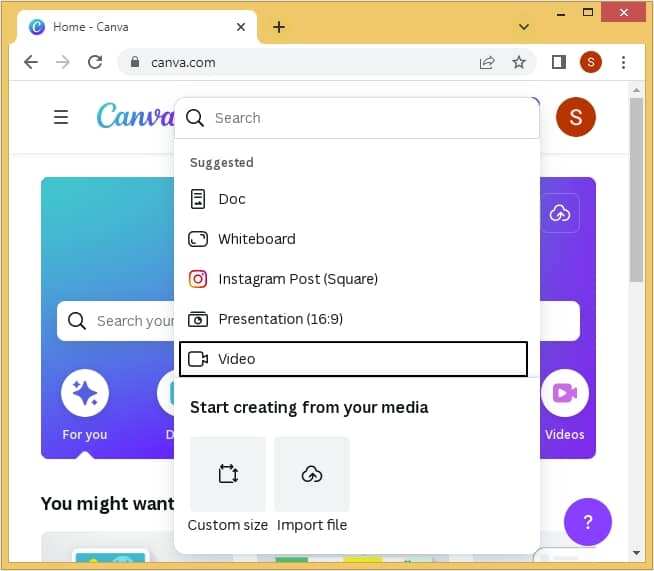Image resolution: width=654 pixels, height=571 pixels.
Task: Select Whiteboard from the suggested list
Action: (x=354, y=239)
